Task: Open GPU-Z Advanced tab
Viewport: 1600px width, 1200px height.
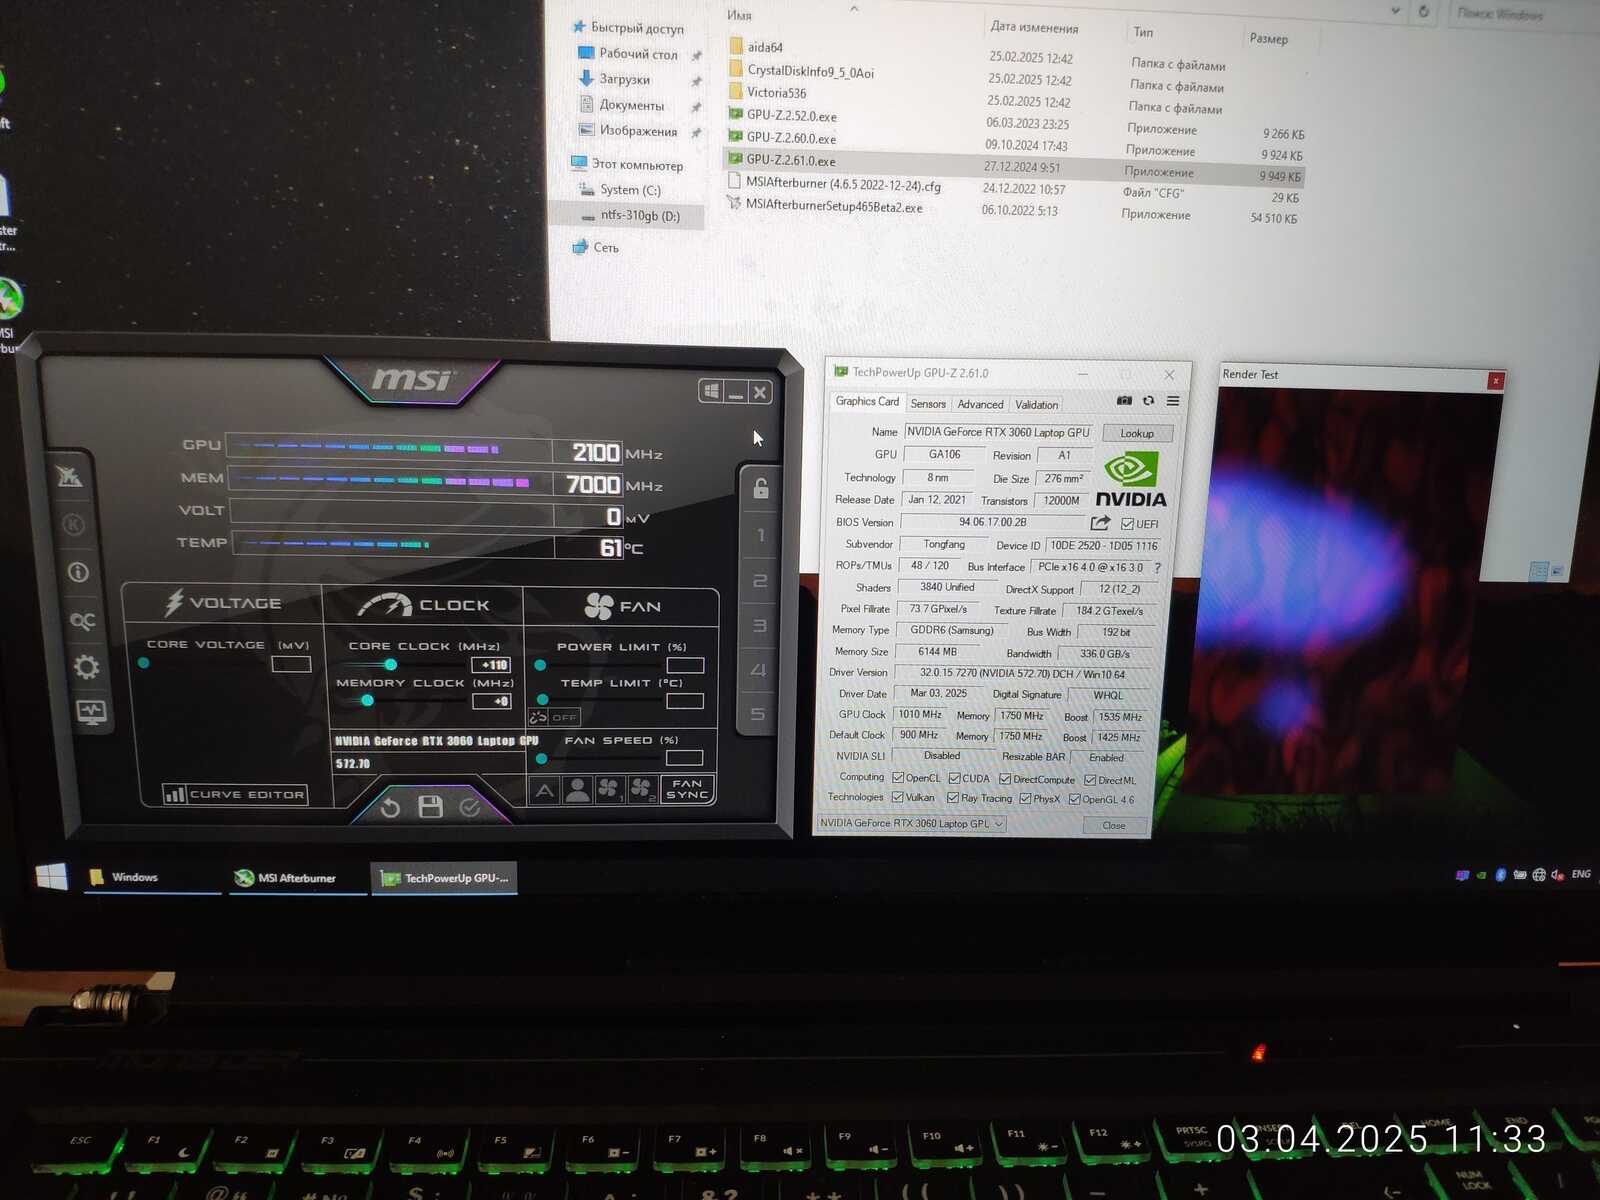Action: coord(980,405)
